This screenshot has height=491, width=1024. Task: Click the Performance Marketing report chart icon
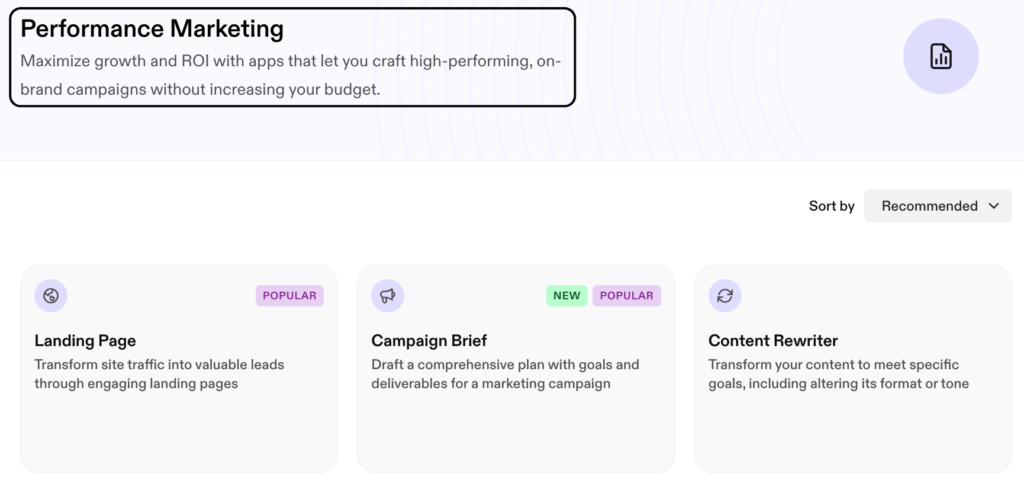click(941, 56)
